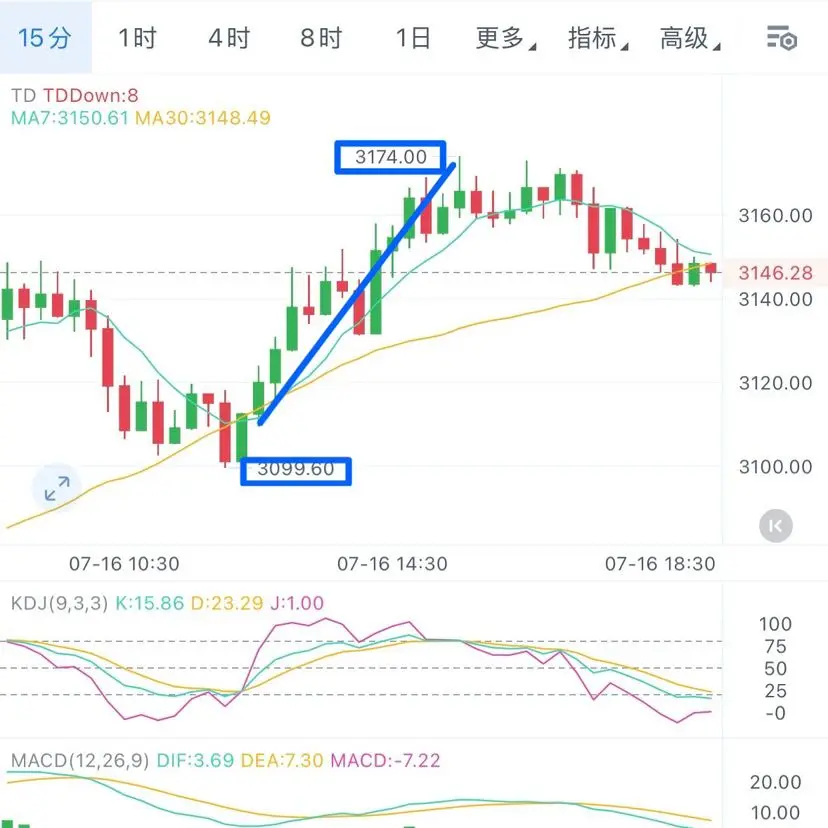This screenshot has height=828, width=828.
Task: Click the MA7:3150.61 label
Action: [70, 118]
